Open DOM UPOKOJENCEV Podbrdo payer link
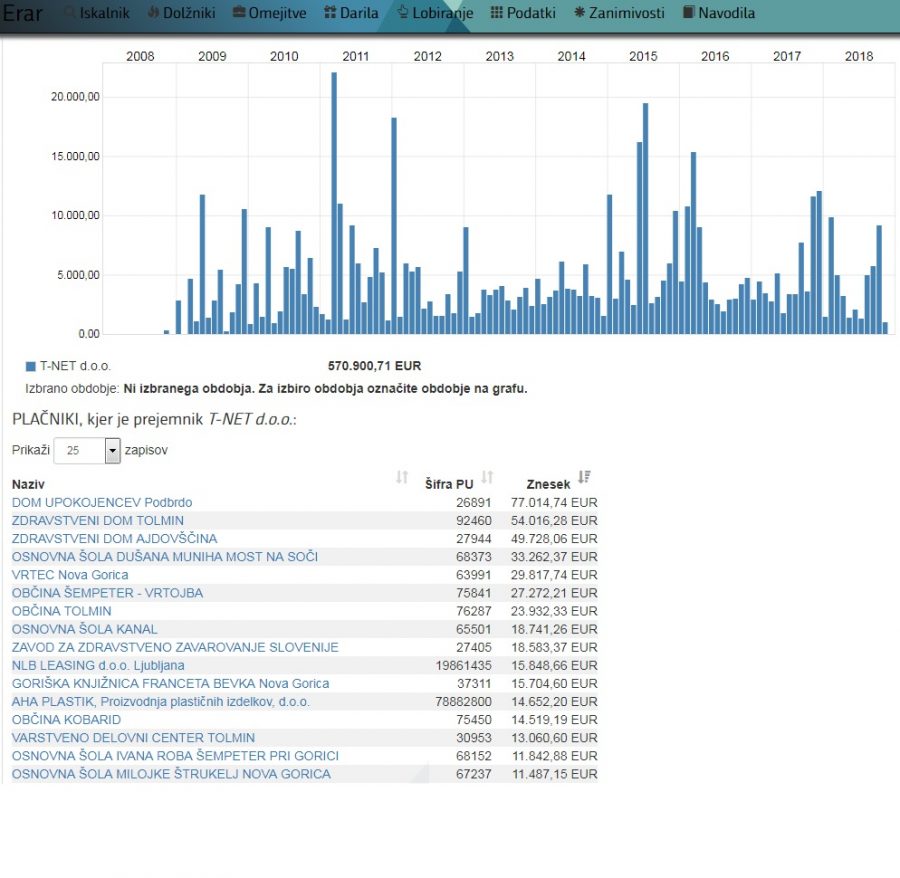Image resolution: width=900 pixels, height=878 pixels. tap(102, 503)
